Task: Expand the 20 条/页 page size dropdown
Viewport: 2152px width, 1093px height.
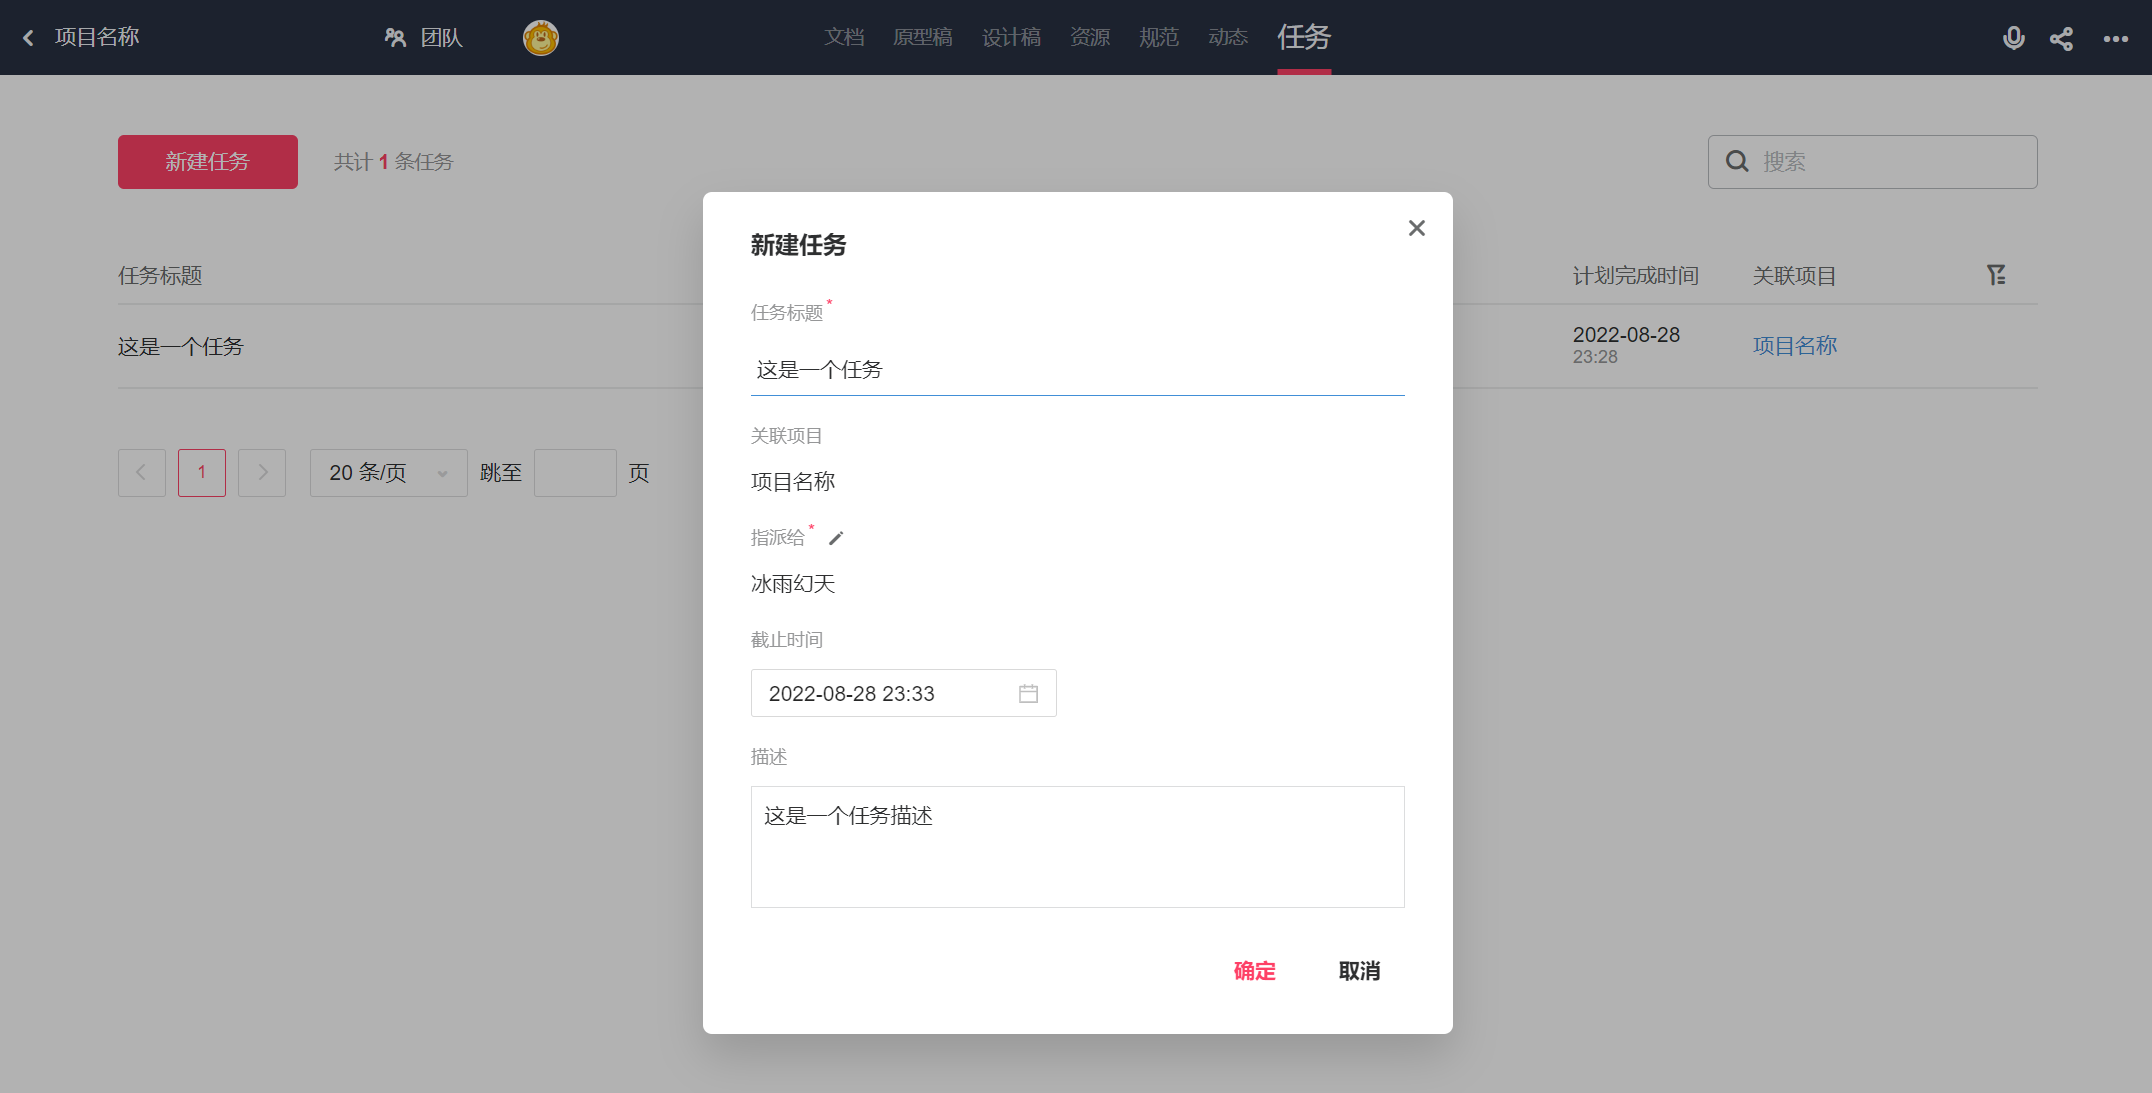Action: point(388,473)
